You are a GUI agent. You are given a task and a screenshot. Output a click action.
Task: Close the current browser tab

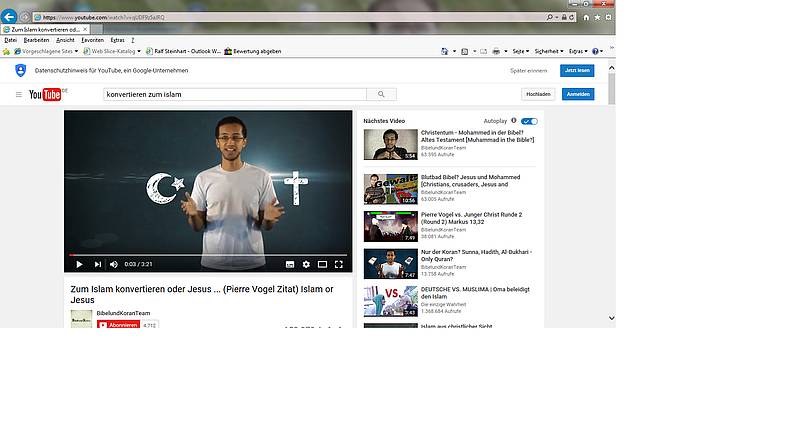85,30
